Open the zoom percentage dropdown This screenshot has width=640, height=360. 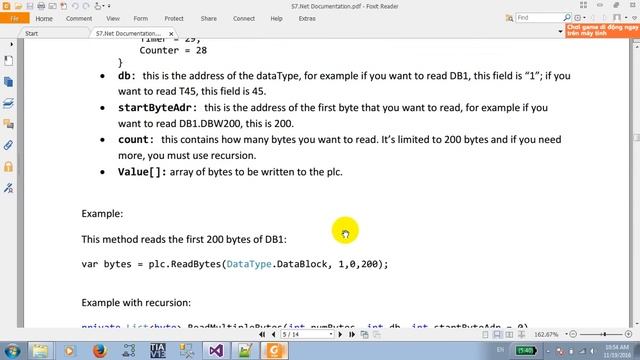coord(567,334)
